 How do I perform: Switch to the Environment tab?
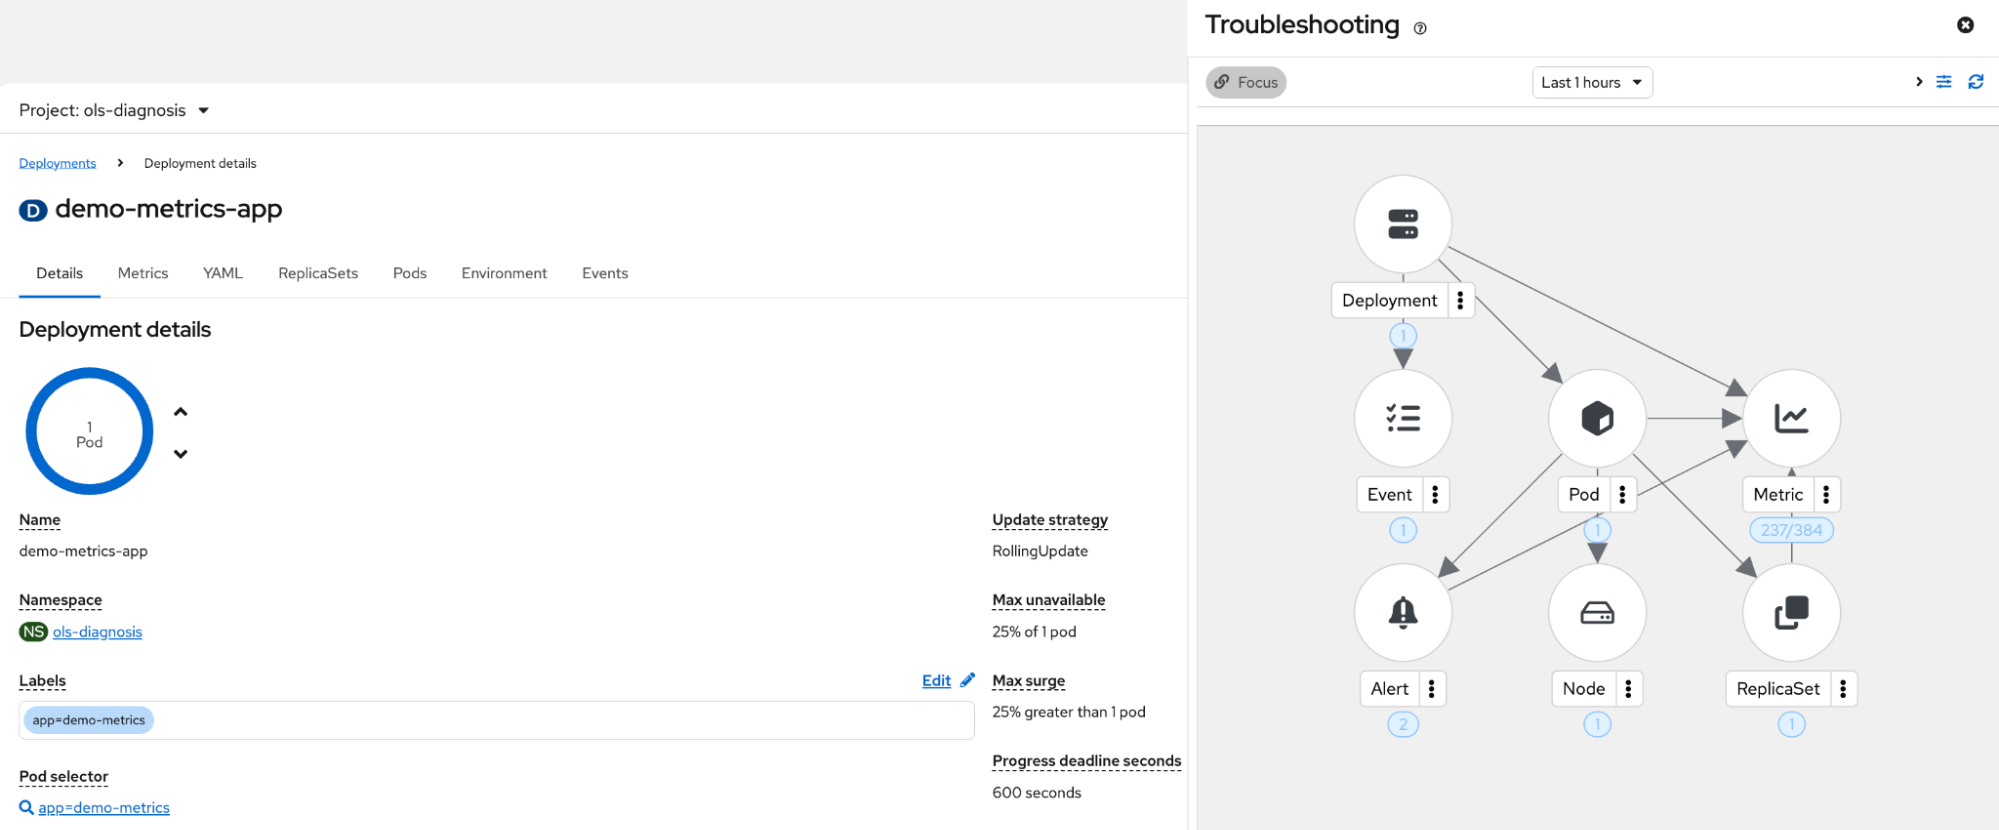(504, 273)
